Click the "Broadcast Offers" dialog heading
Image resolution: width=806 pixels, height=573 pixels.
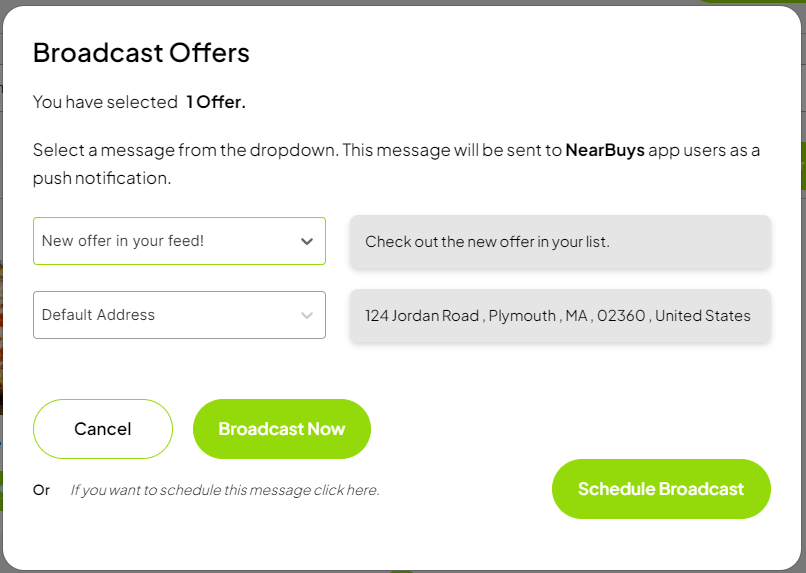tap(141, 53)
